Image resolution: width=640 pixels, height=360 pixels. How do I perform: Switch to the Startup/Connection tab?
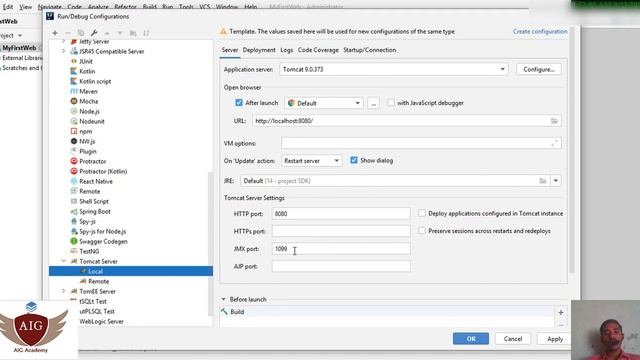pos(369,50)
